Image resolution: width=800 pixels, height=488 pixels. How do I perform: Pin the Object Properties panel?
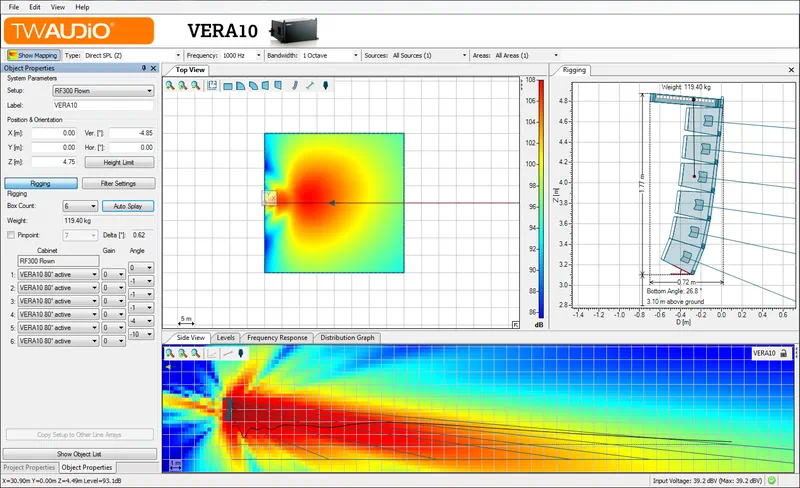point(144,68)
